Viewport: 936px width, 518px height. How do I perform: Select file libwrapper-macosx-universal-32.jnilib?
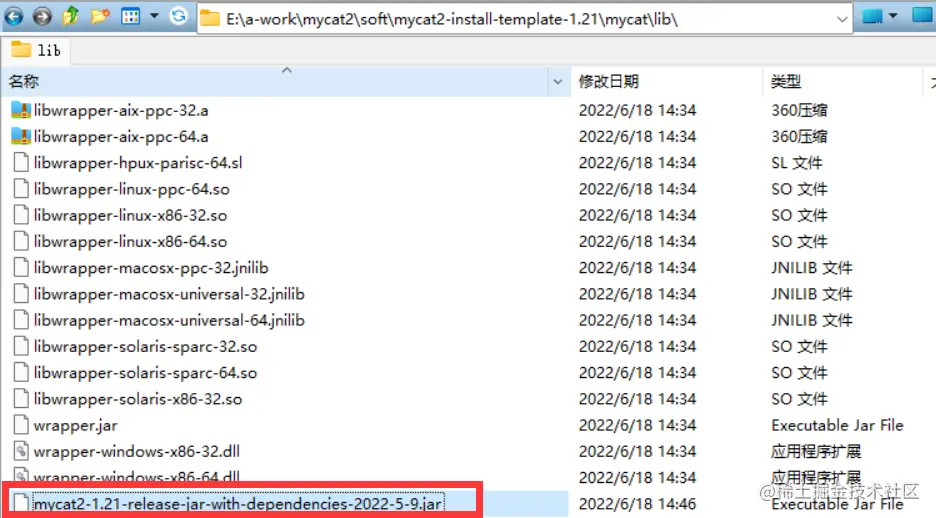tap(169, 294)
